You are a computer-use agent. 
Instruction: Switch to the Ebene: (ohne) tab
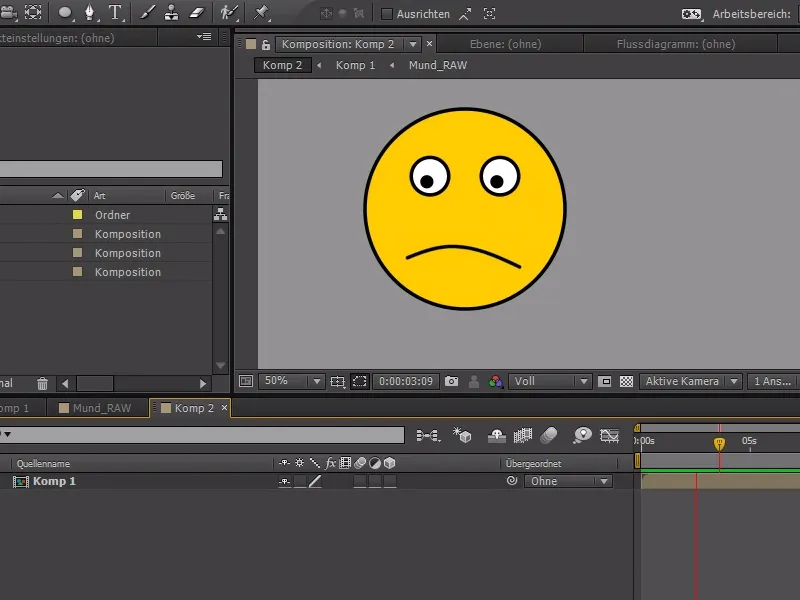pyautogui.click(x=505, y=44)
